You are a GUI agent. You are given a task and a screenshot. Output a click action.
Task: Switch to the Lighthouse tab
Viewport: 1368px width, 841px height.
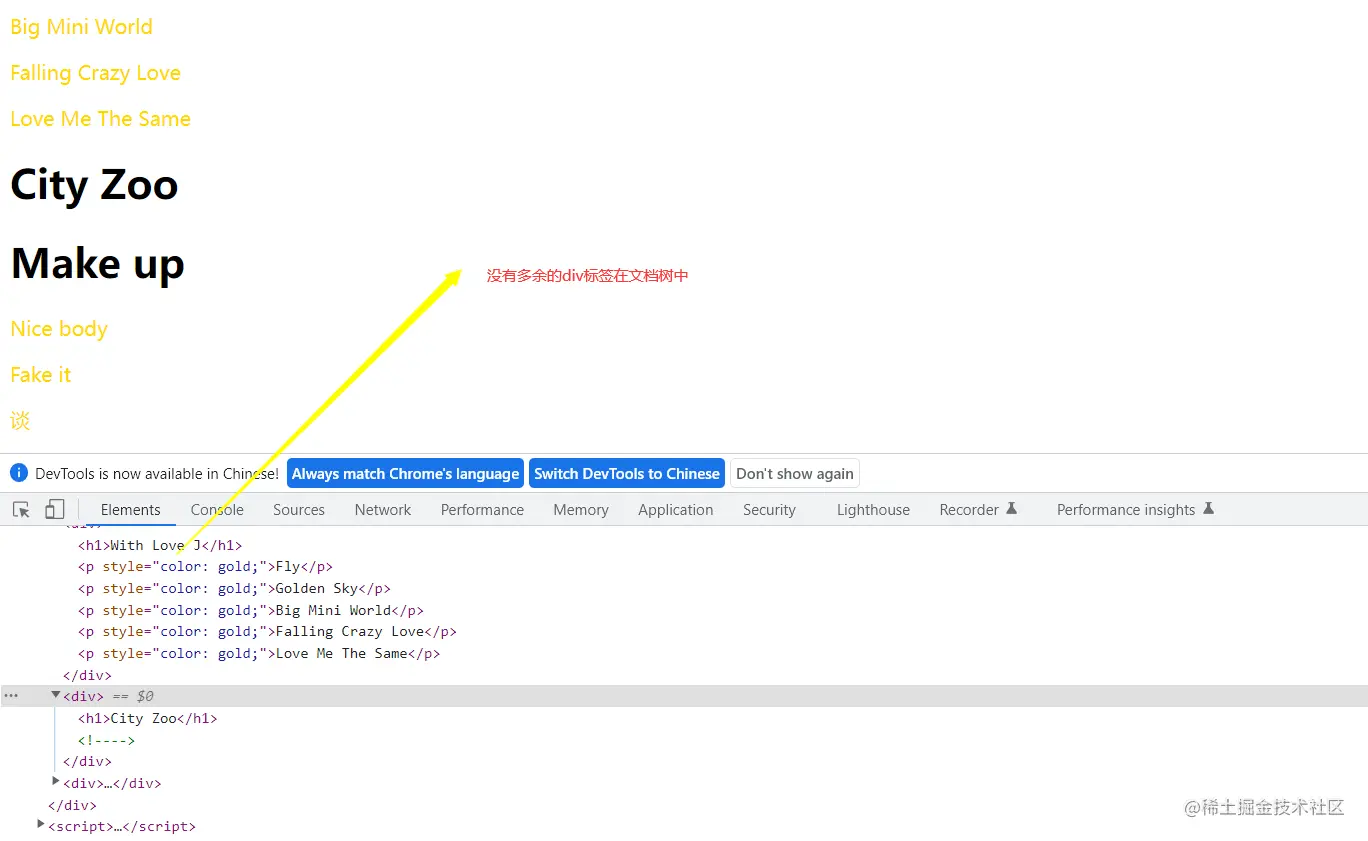tap(873, 510)
